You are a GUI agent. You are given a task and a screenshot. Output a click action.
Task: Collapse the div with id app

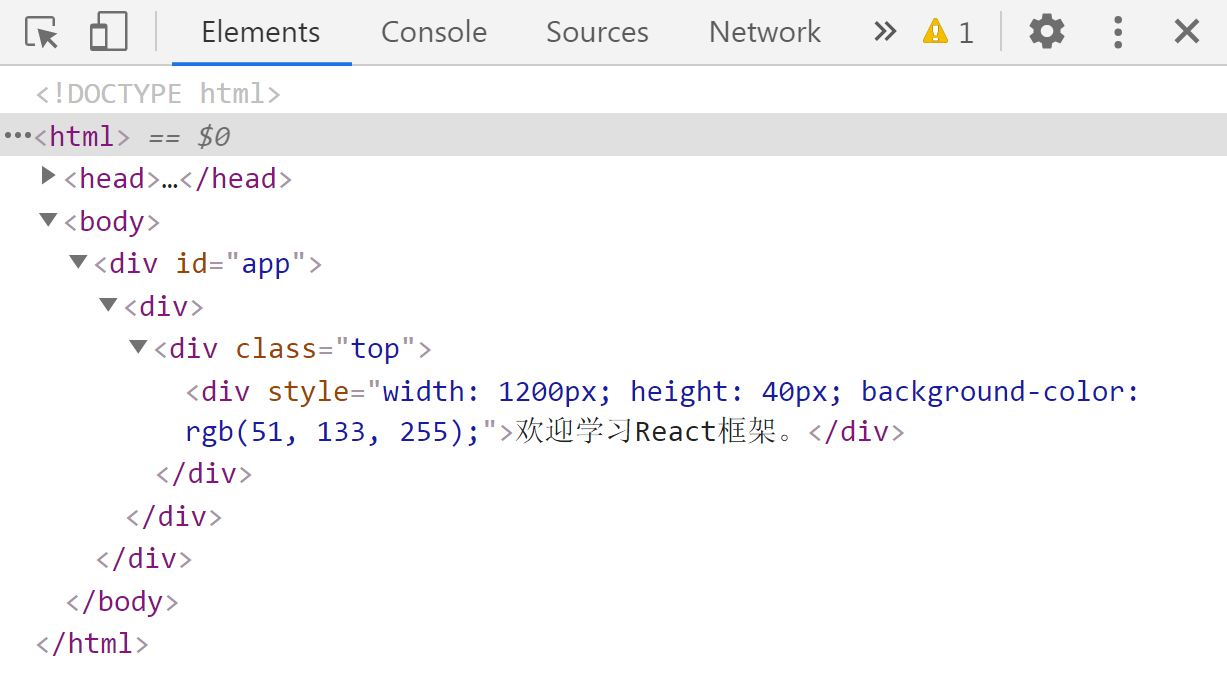point(77,262)
